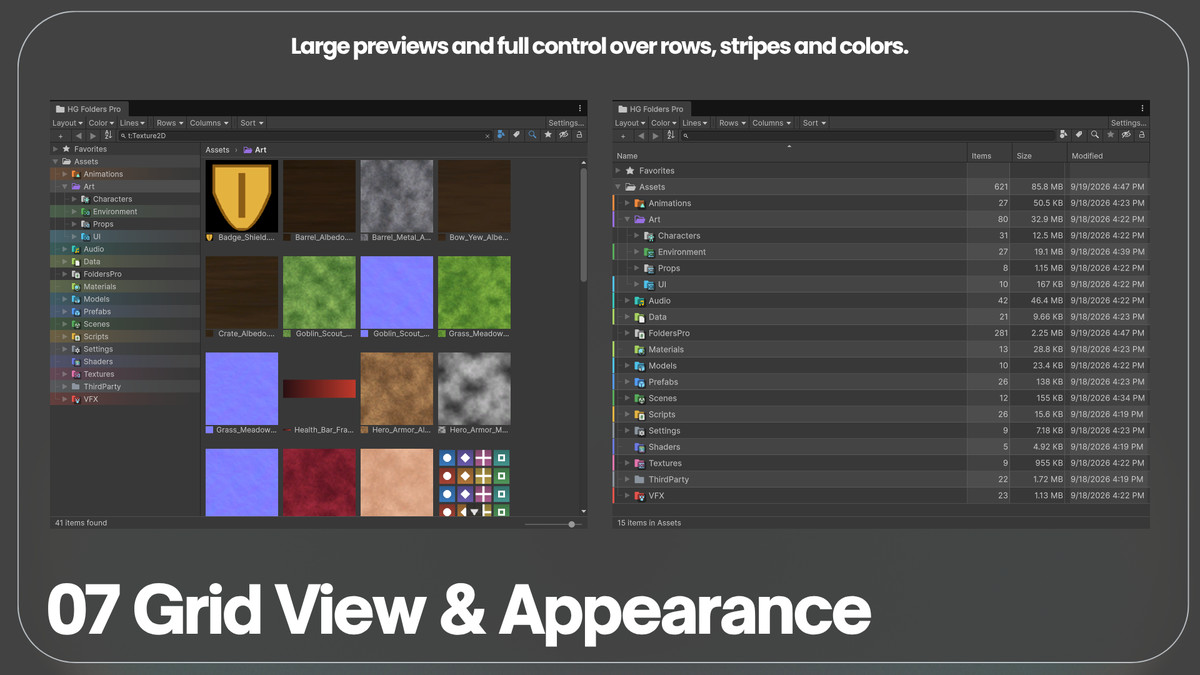Click favorites star icon in list-view toolbar

click(1110, 135)
